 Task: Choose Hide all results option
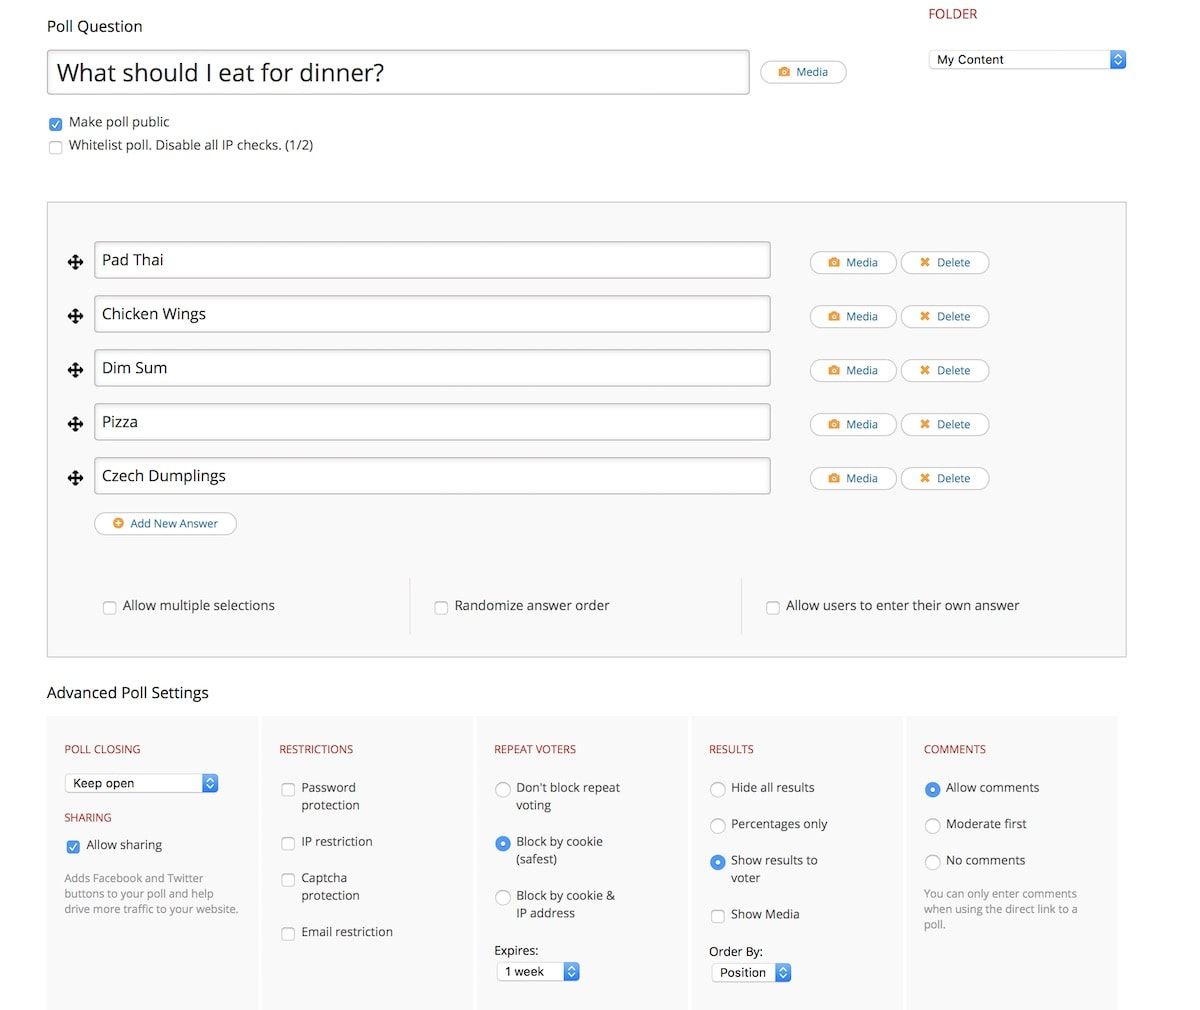(x=717, y=789)
